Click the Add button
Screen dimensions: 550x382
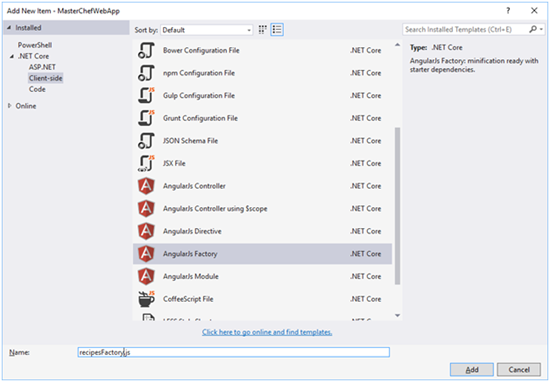pyautogui.click(x=472, y=369)
